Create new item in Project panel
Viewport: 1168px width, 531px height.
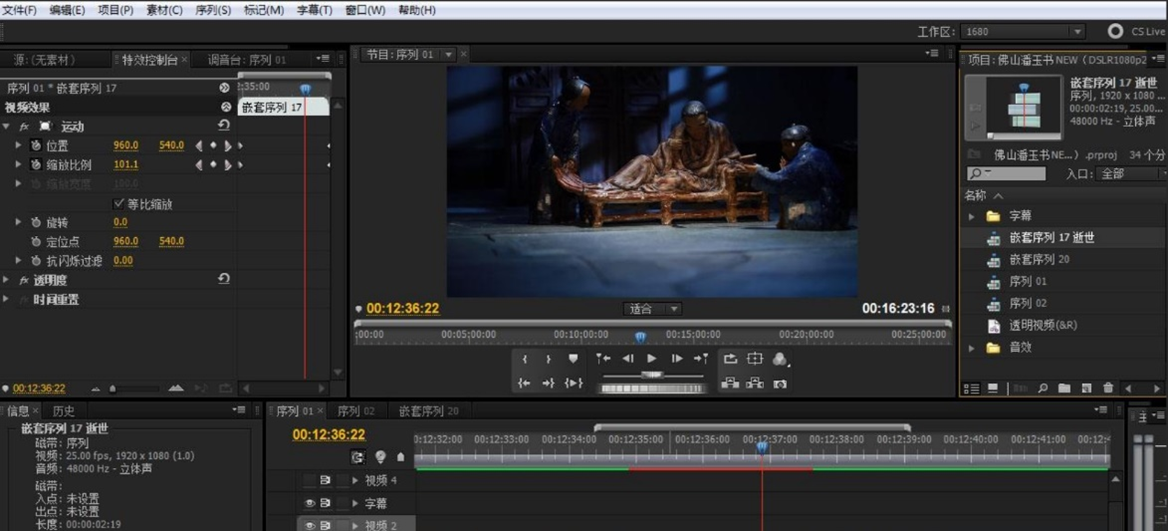pyautogui.click(x=1086, y=388)
